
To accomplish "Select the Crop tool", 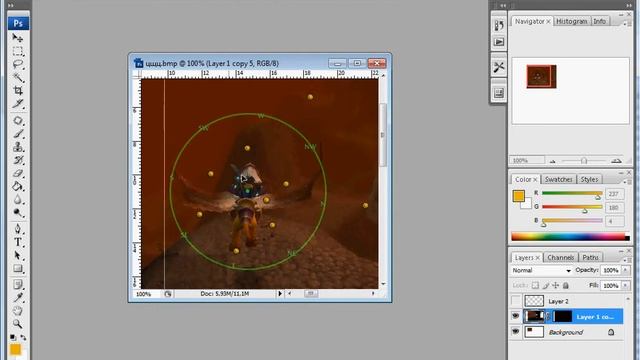I will (18, 91).
